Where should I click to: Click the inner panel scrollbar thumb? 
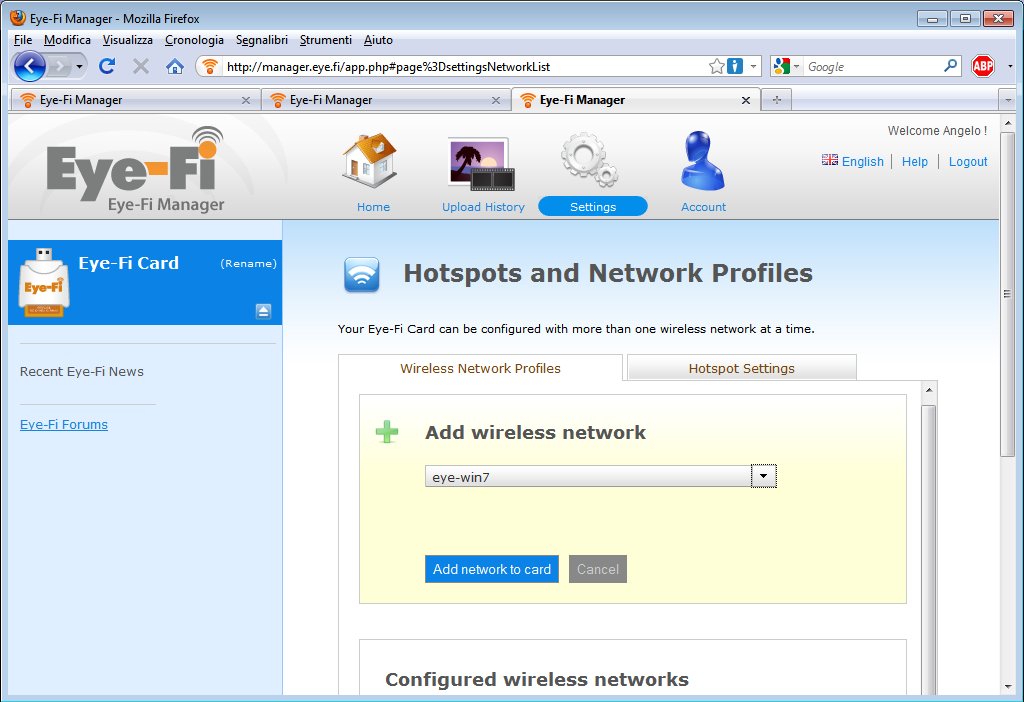click(x=929, y=549)
